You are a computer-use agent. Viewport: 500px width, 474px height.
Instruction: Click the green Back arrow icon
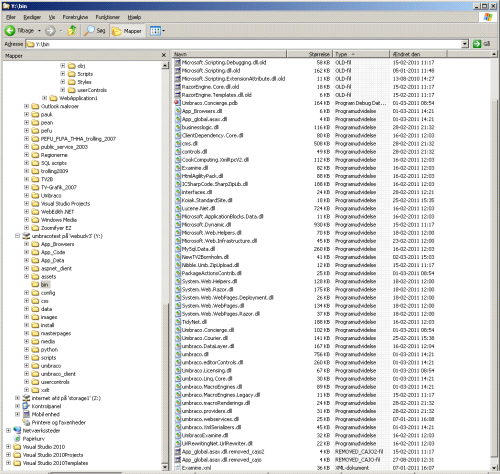[x=10, y=31]
